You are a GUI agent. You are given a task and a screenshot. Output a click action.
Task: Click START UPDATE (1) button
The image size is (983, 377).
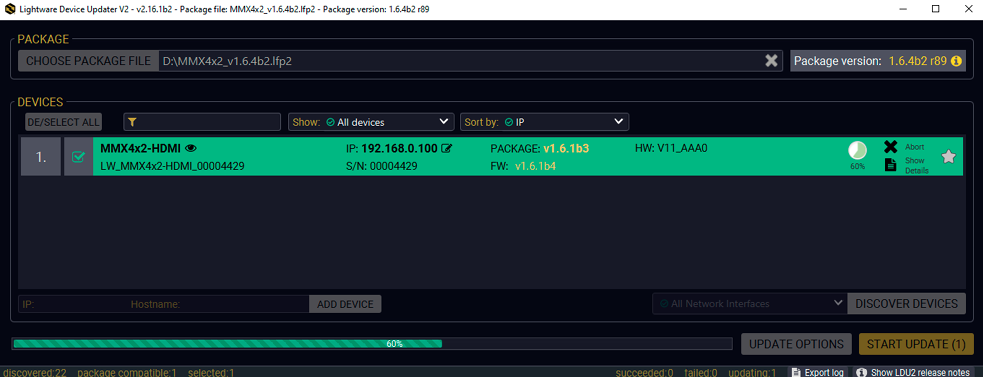coord(916,344)
